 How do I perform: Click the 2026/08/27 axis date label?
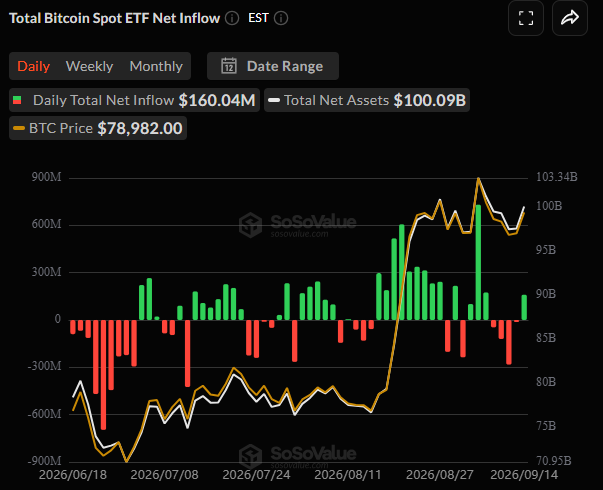(x=440, y=475)
